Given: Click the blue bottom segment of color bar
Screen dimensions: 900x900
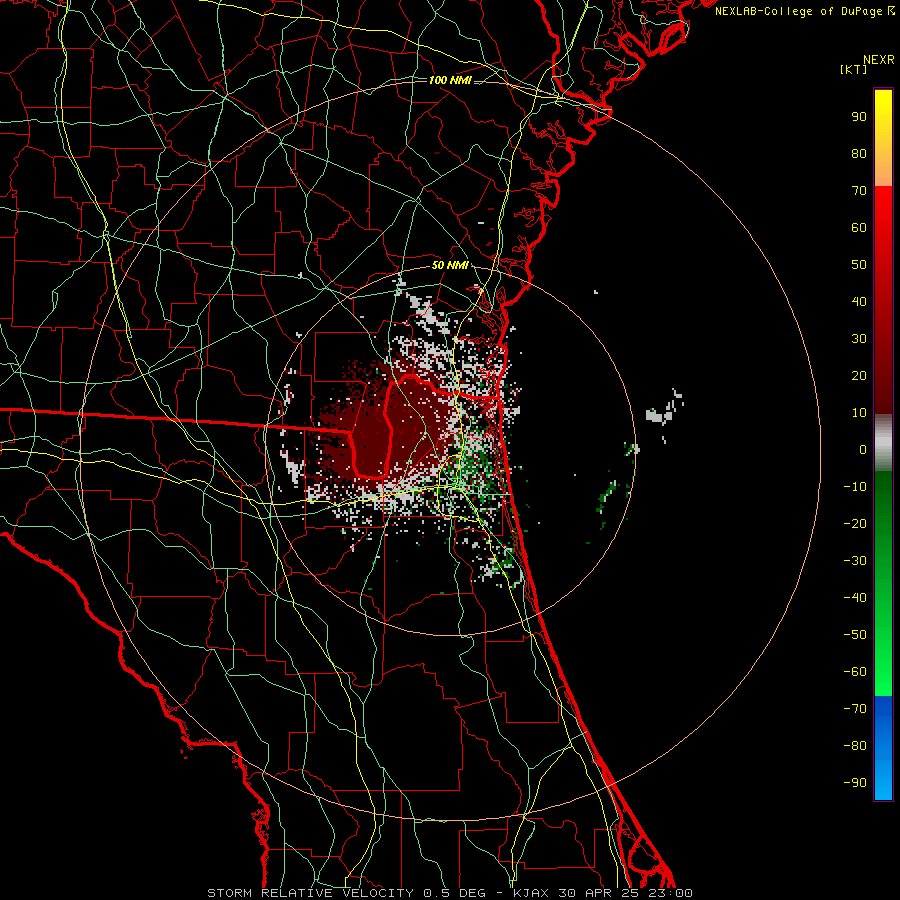Looking at the screenshot, I should point(883,748).
